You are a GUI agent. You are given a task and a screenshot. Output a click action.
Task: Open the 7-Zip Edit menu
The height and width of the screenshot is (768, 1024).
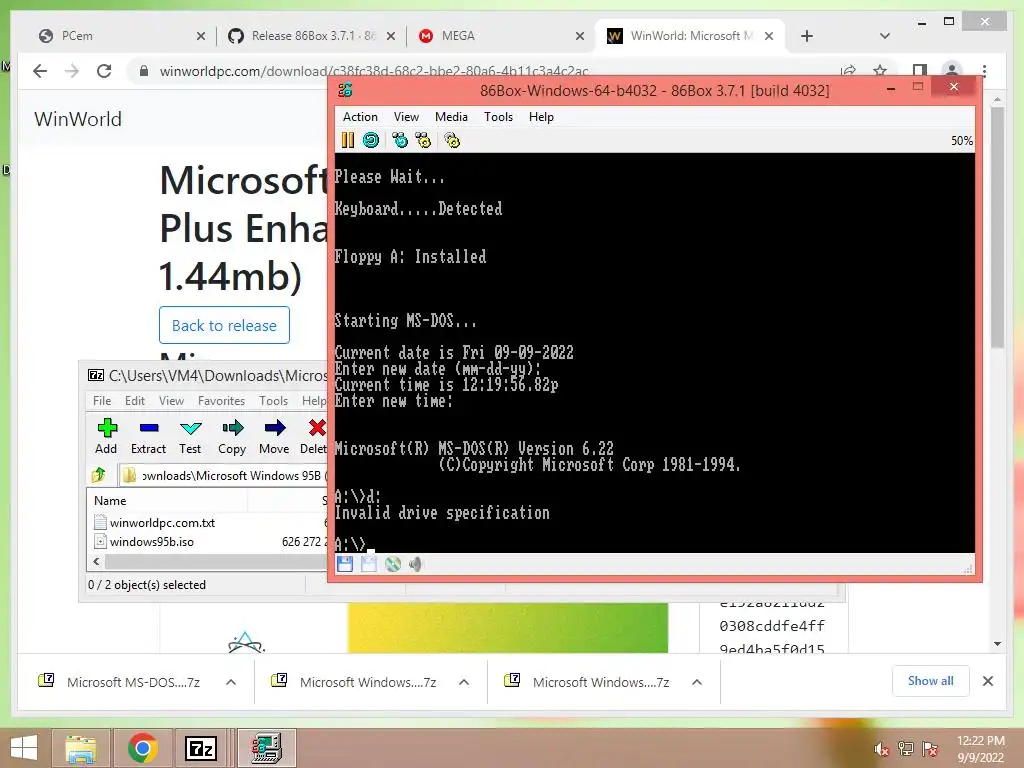point(135,400)
